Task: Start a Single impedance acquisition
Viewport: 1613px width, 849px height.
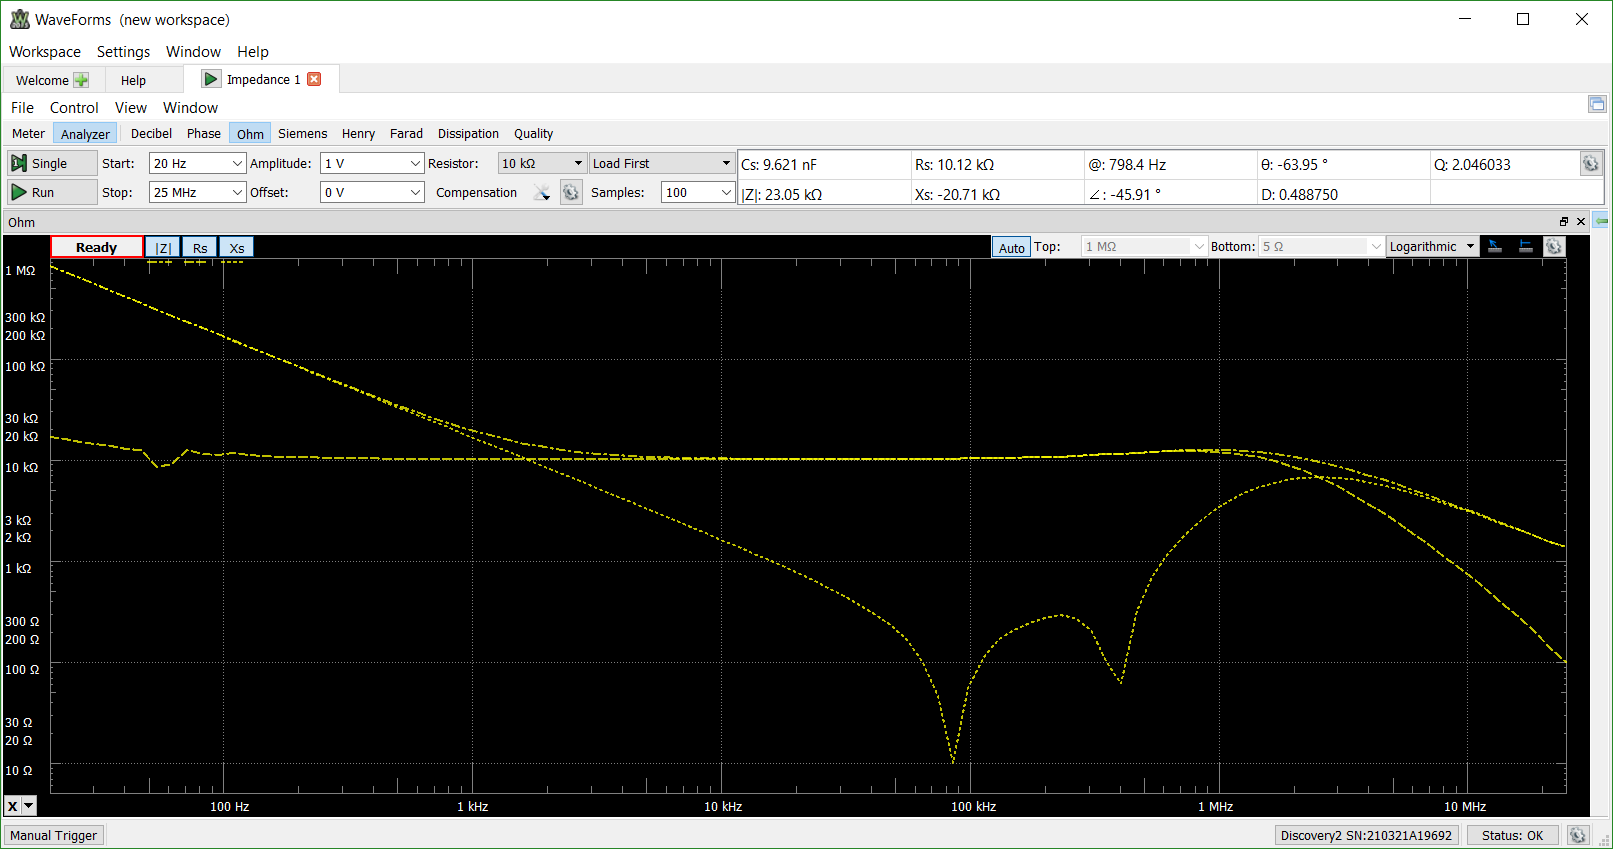Action: (x=52, y=163)
